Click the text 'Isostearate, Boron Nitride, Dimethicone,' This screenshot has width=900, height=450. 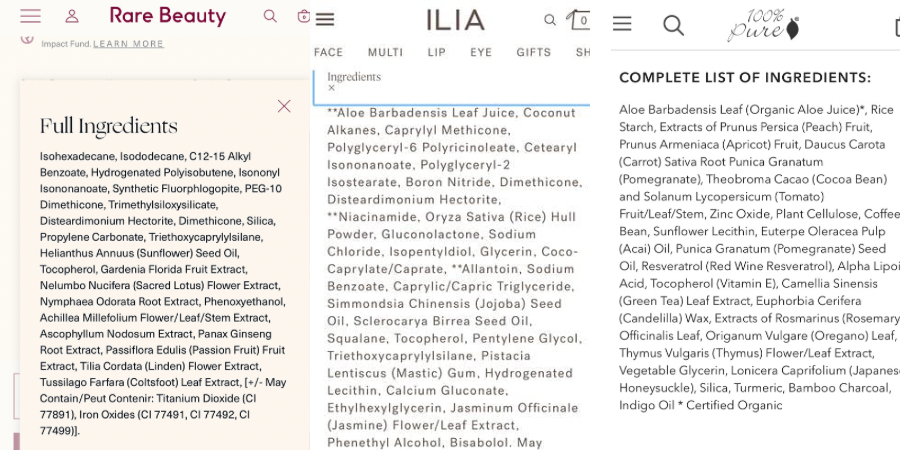point(455,182)
